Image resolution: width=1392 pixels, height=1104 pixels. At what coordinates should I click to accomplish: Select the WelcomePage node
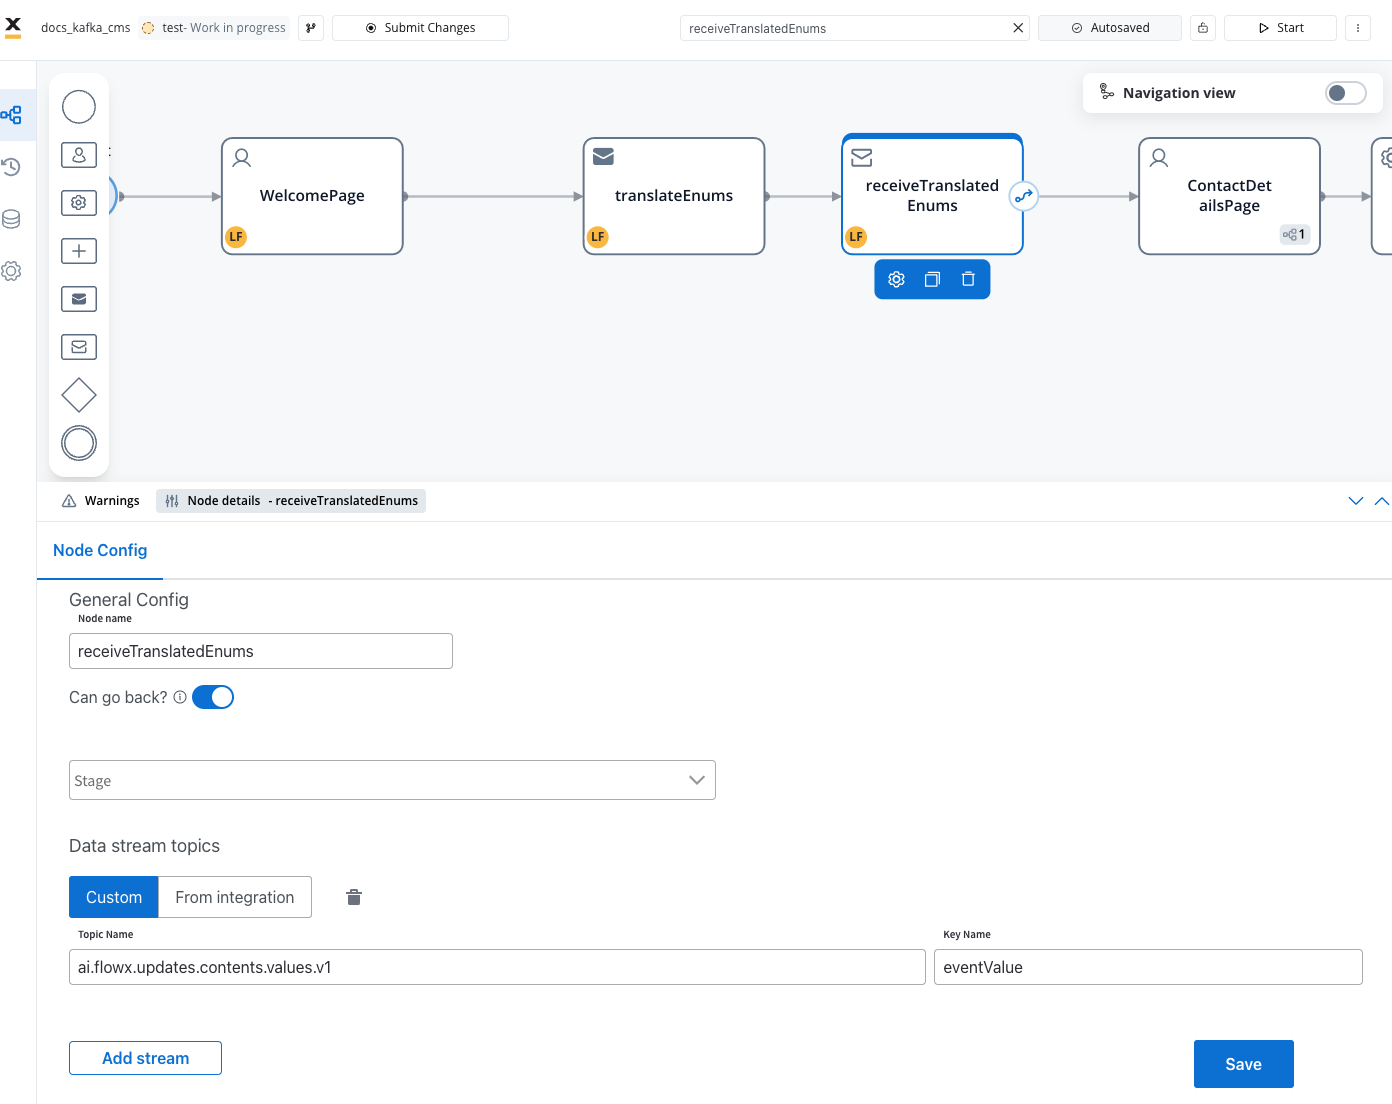[312, 196]
